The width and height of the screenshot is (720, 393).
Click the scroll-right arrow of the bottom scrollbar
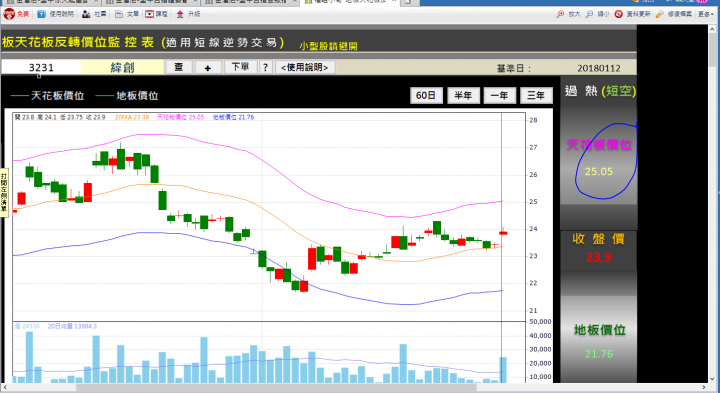click(705, 388)
